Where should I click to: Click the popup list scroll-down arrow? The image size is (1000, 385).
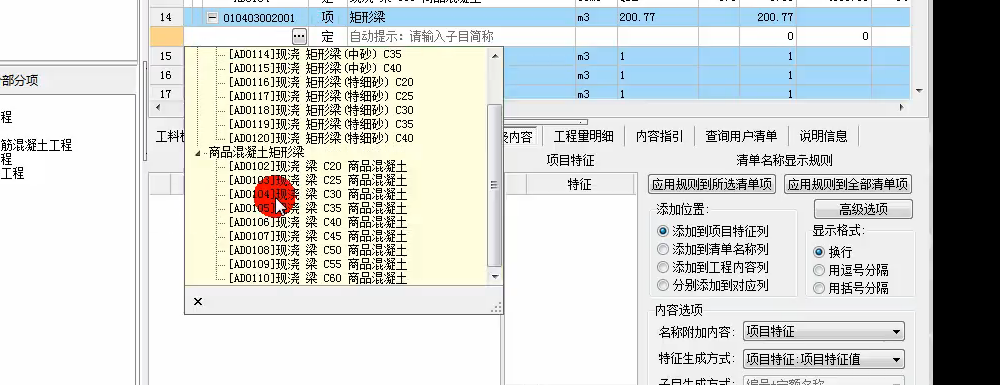pyautogui.click(x=495, y=276)
